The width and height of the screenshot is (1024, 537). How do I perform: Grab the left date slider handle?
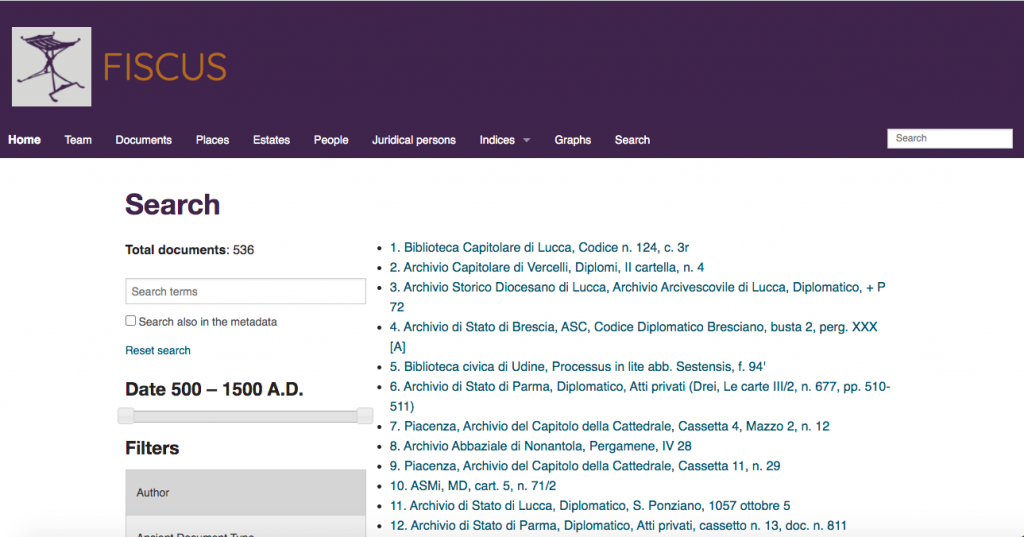pyautogui.click(x=126, y=415)
